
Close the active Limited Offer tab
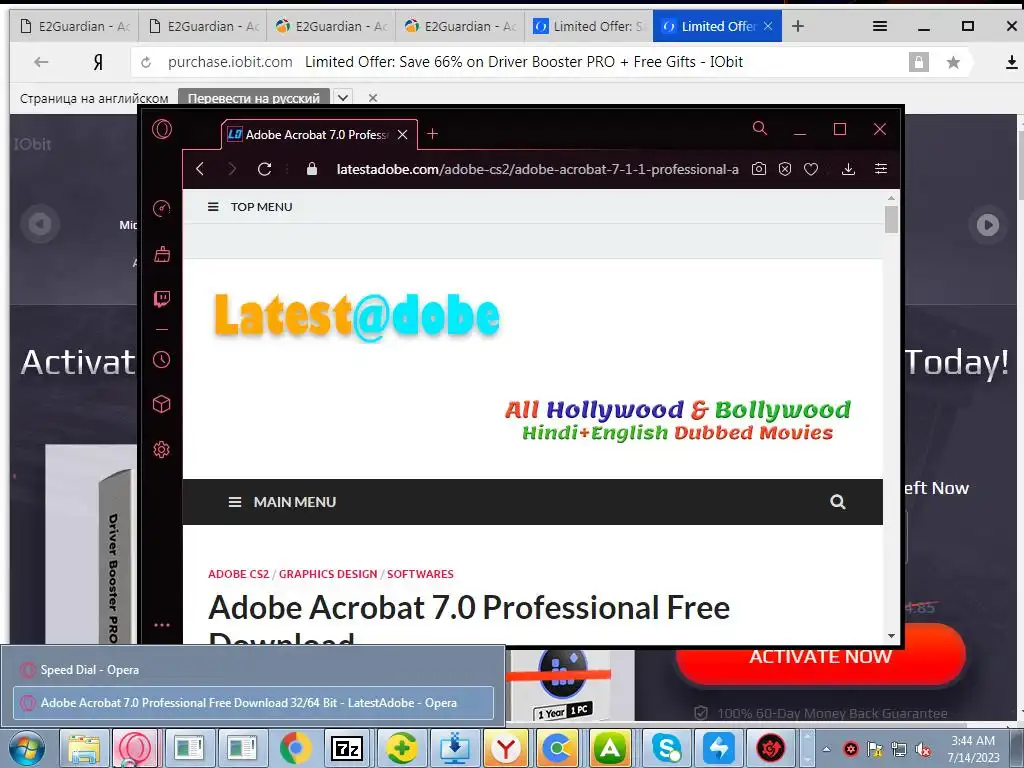(768, 26)
